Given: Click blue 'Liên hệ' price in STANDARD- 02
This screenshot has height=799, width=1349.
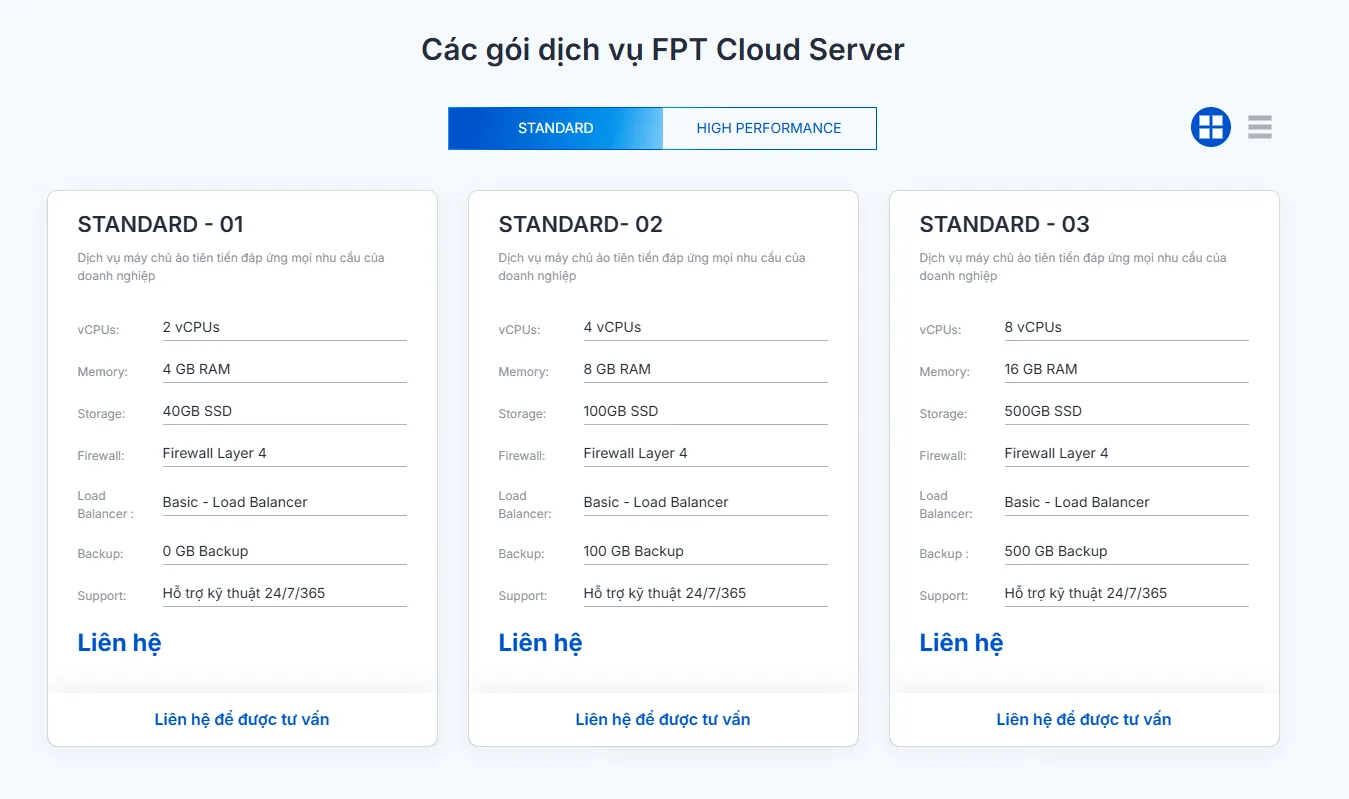Looking at the screenshot, I should tap(541, 642).
